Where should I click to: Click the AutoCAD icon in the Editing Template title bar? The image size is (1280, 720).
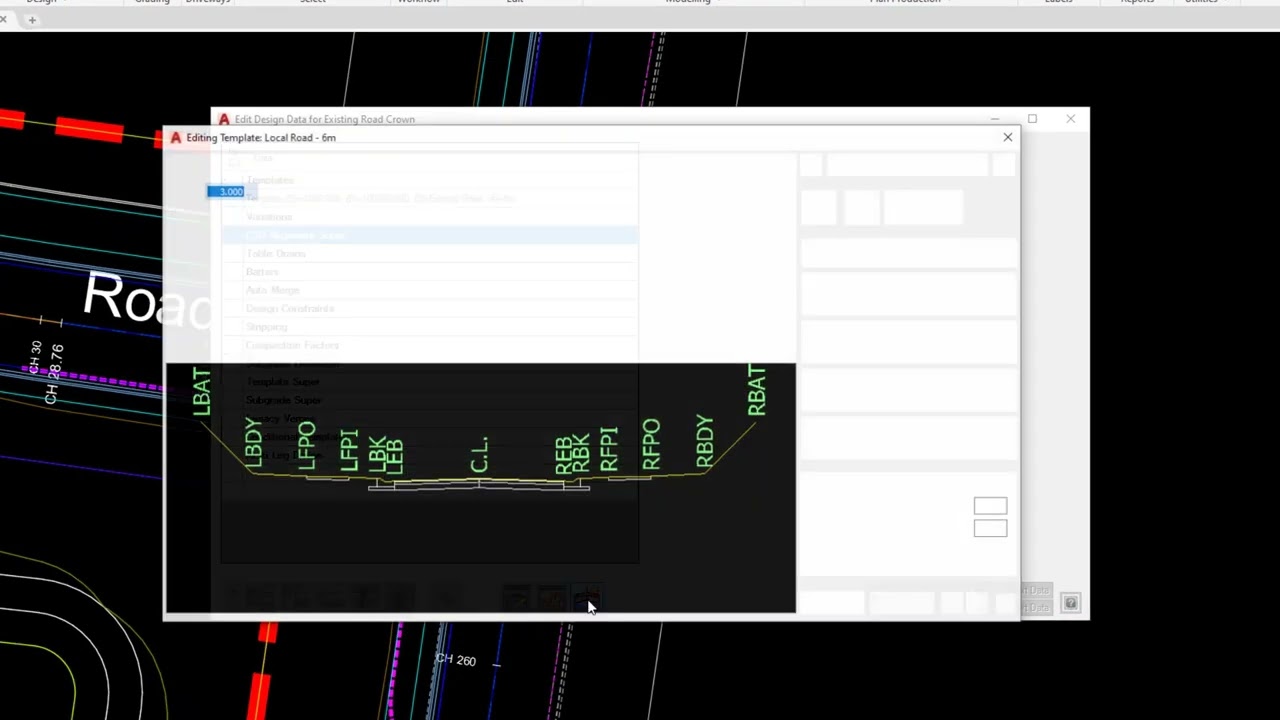pyautogui.click(x=176, y=138)
